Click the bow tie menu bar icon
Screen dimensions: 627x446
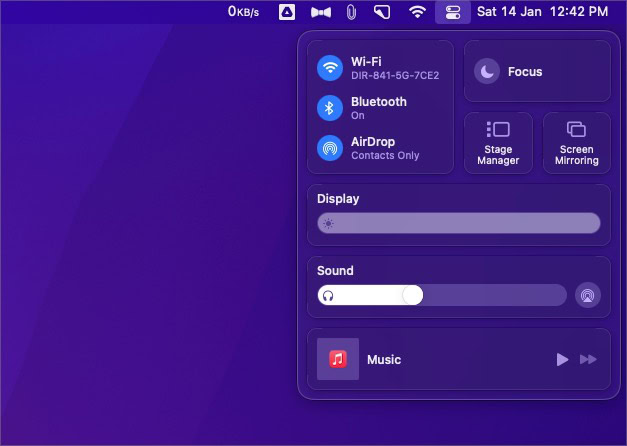tap(321, 12)
